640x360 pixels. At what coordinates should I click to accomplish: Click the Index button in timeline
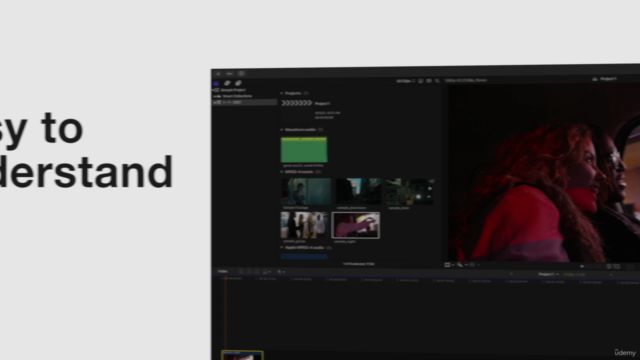(x=223, y=271)
